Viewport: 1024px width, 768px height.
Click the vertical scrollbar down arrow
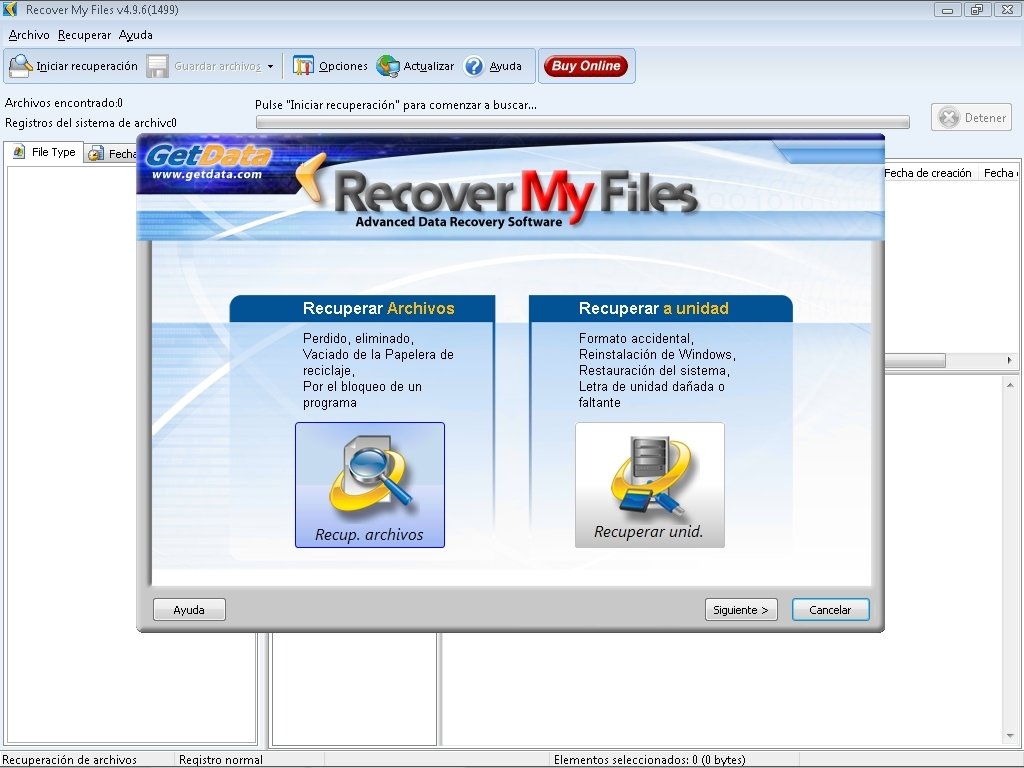1010,736
